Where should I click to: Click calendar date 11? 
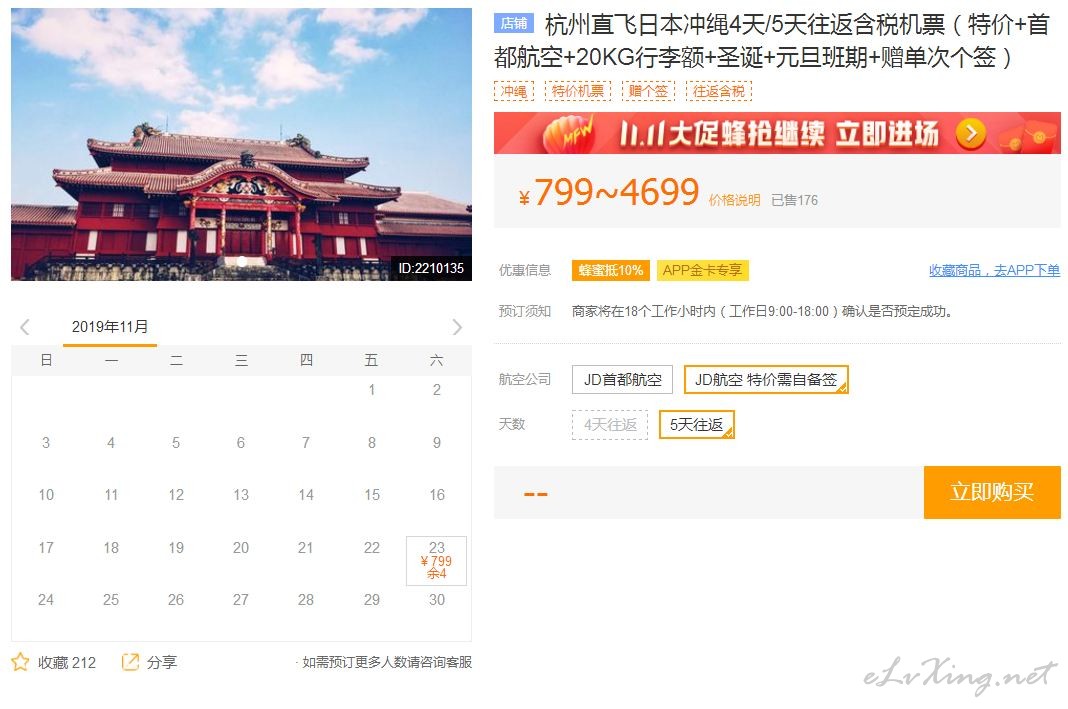tap(111, 494)
